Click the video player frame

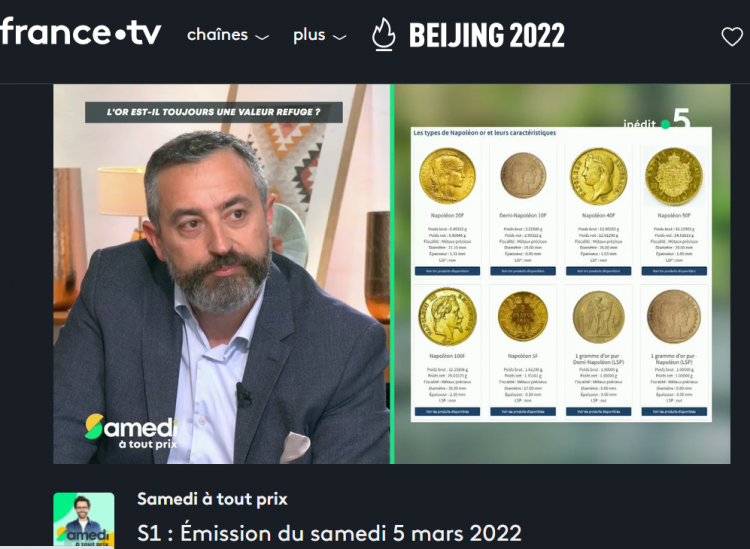click(392, 274)
